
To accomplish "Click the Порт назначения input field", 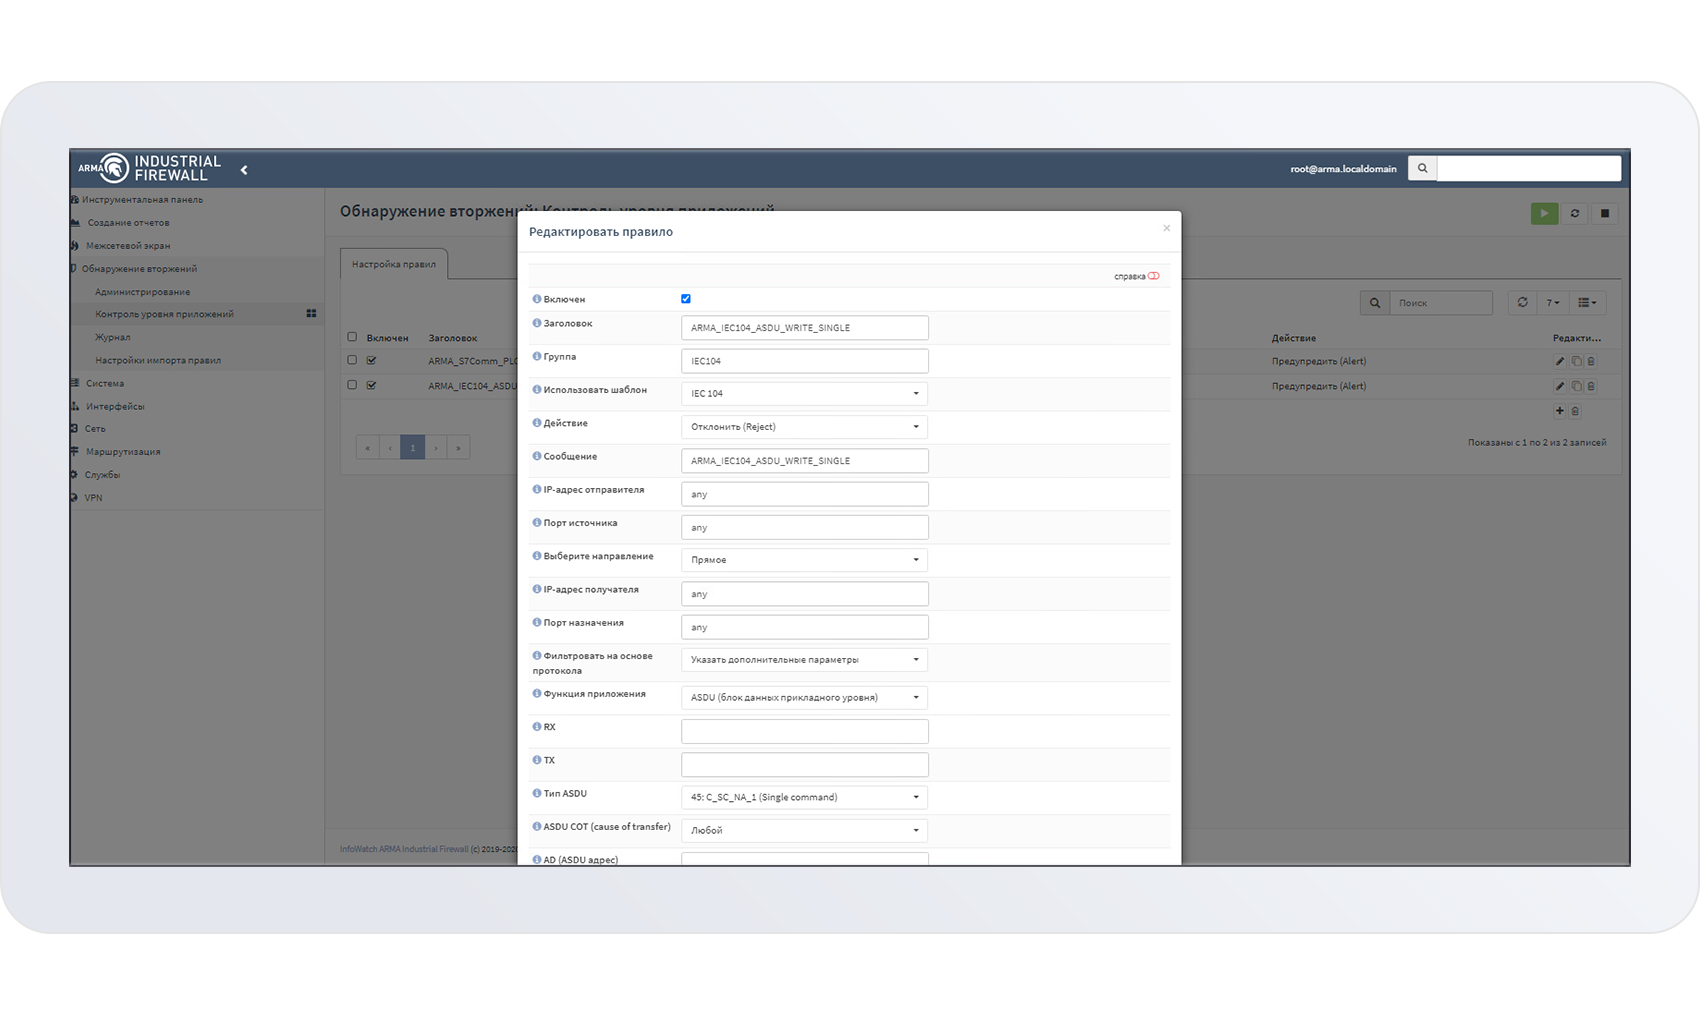I will tap(804, 627).
